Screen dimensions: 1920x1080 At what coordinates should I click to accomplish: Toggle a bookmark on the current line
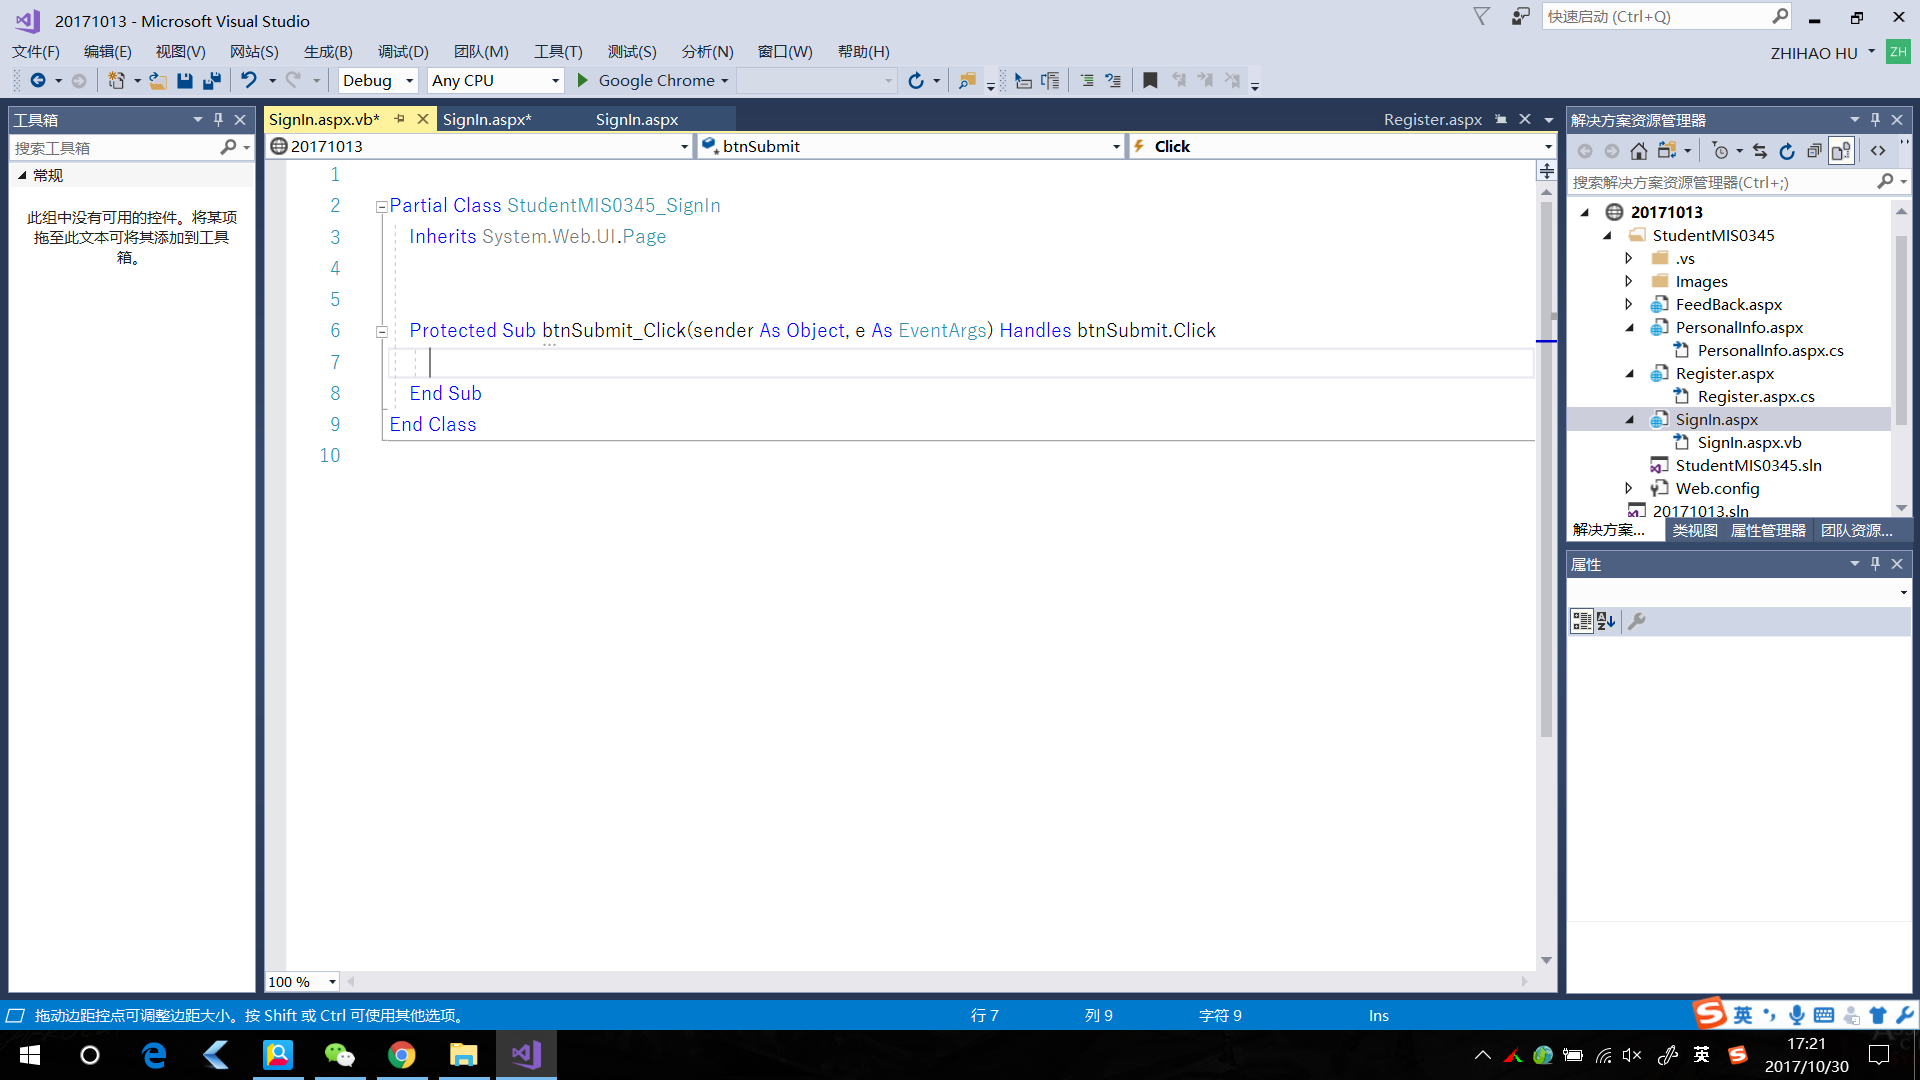[1150, 81]
